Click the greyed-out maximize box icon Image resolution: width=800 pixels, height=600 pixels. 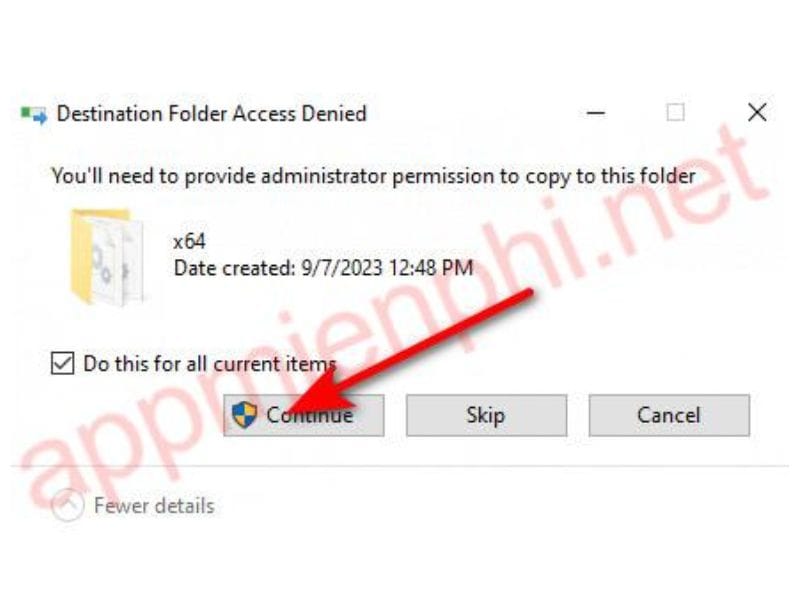click(676, 112)
